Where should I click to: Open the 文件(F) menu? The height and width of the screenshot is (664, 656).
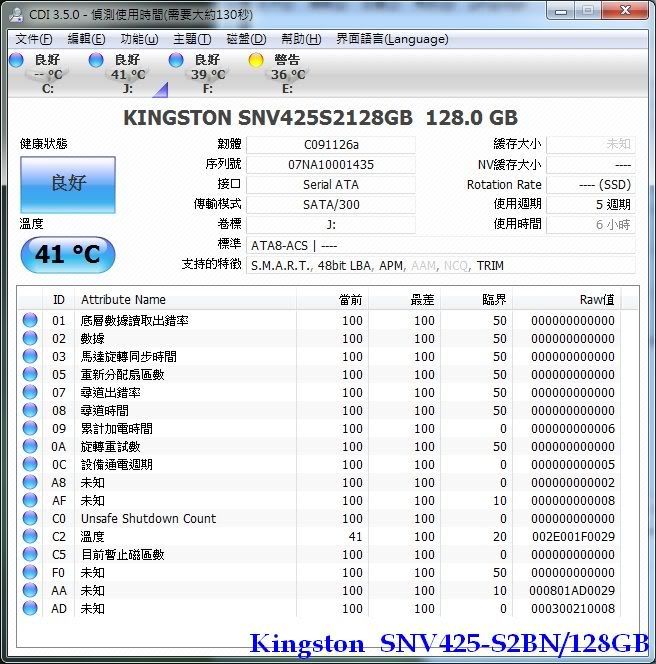pos(34,39)
